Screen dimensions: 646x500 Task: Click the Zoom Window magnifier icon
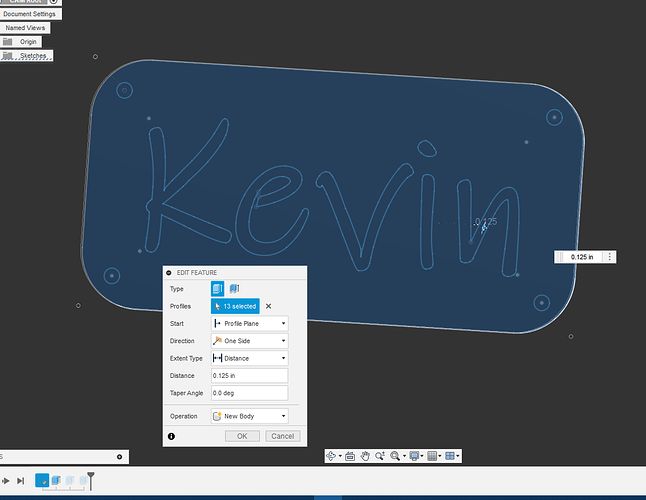click(x=395, y=456)
